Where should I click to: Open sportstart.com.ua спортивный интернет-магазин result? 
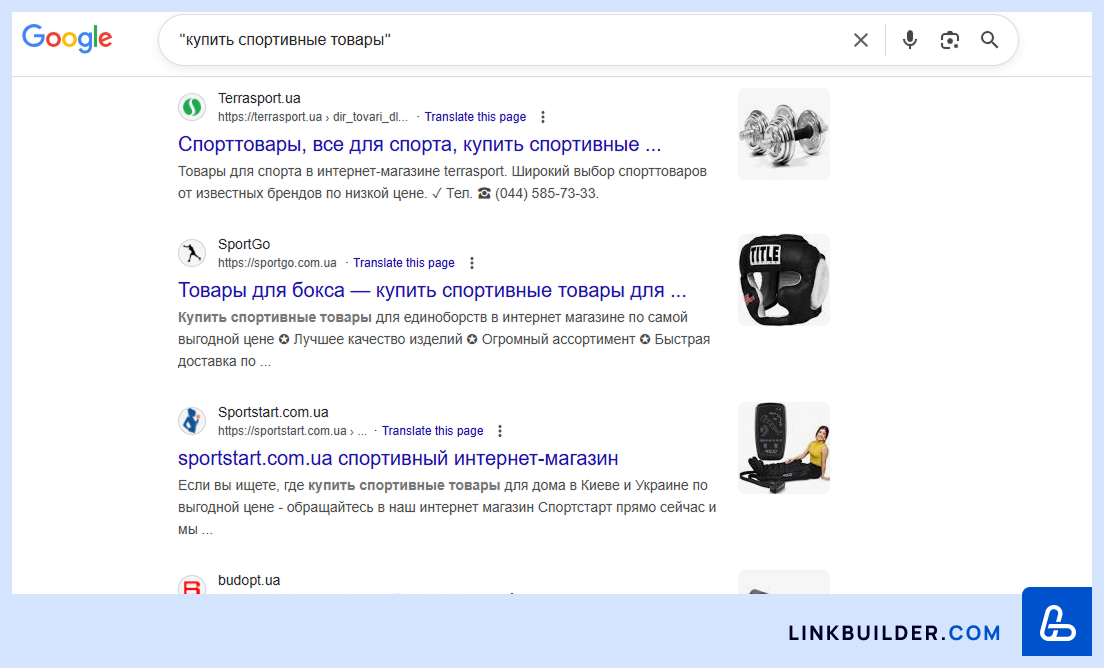[398, 458]
